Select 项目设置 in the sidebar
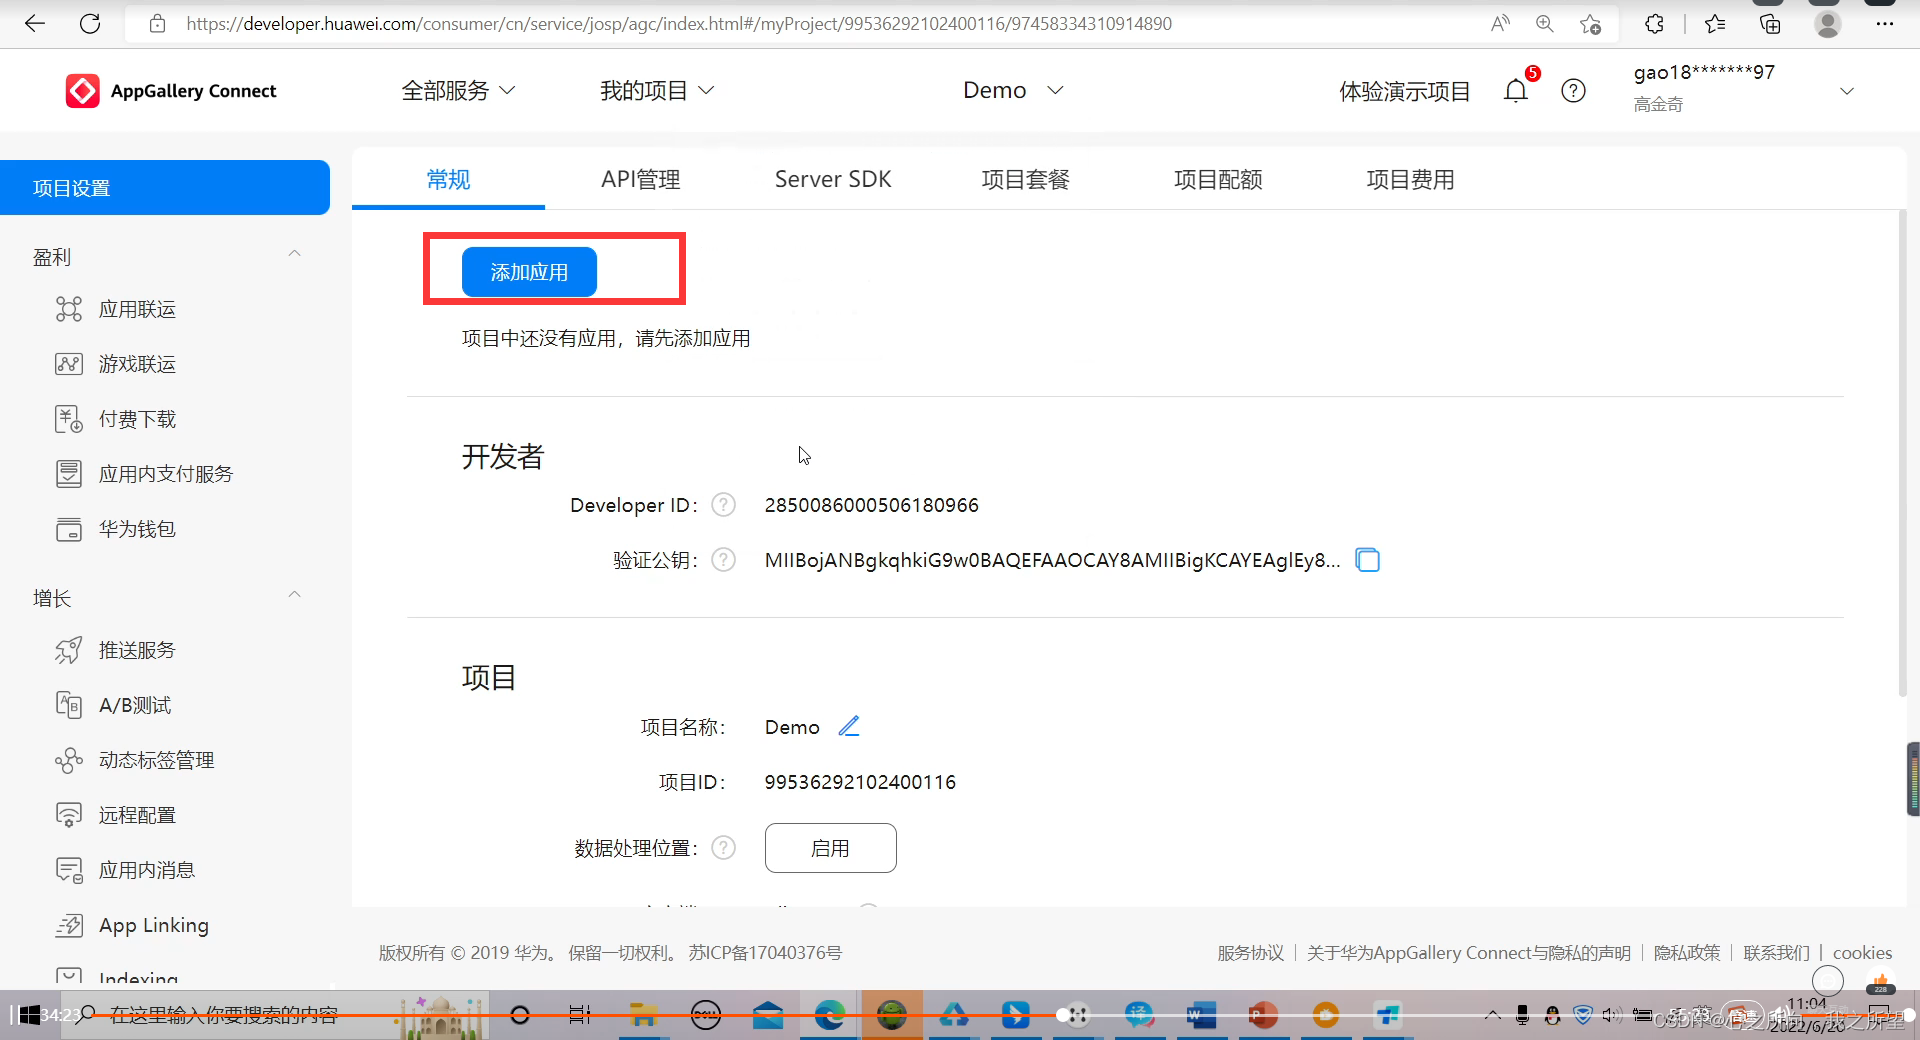Image resolution: width=1920 pixels, height=1040 pixels. [165, 188]
